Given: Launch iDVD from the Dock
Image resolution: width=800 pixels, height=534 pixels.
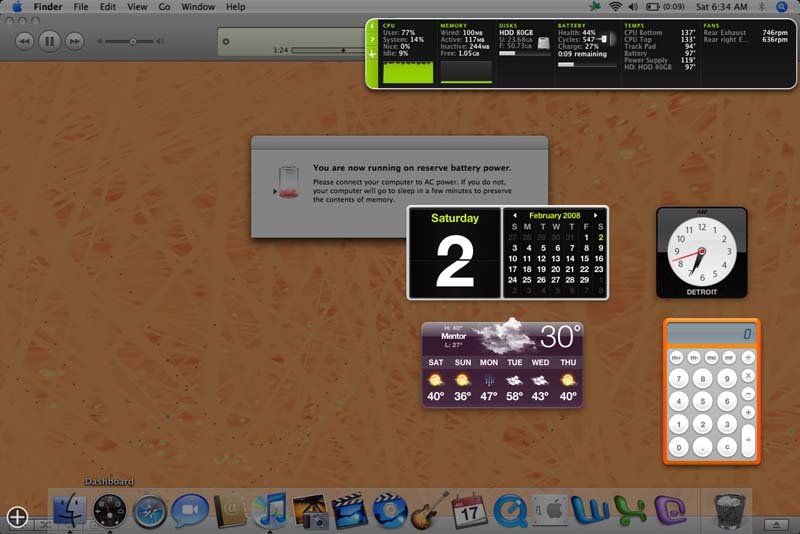Looking at the screenshot, I should coord(390,511).
